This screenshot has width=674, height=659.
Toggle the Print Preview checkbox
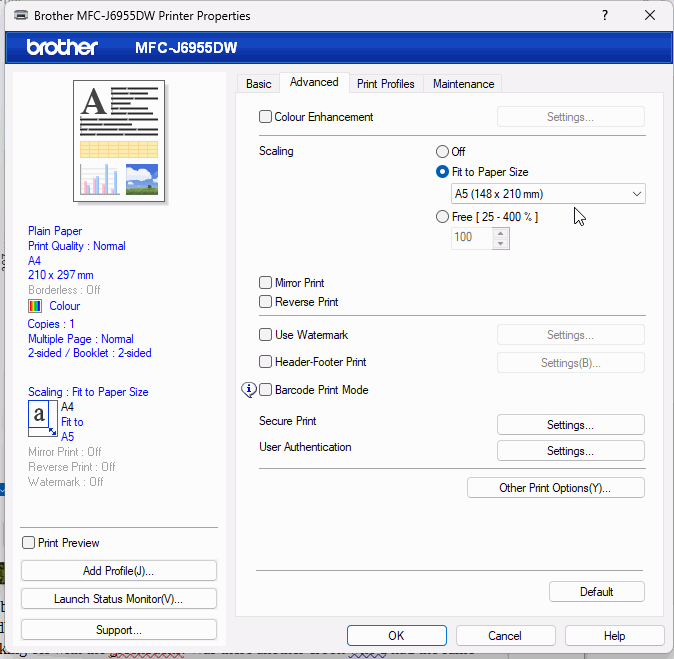pos(29,543)
